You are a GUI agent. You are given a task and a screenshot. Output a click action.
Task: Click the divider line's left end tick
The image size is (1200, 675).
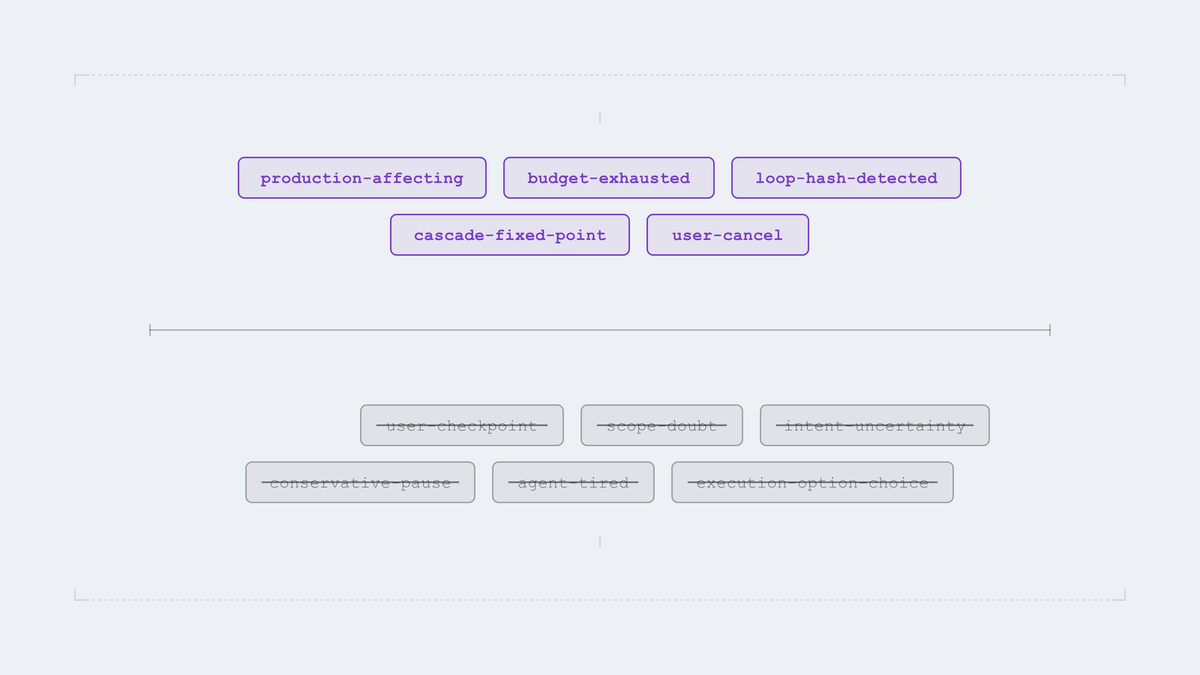pos(150,330)
